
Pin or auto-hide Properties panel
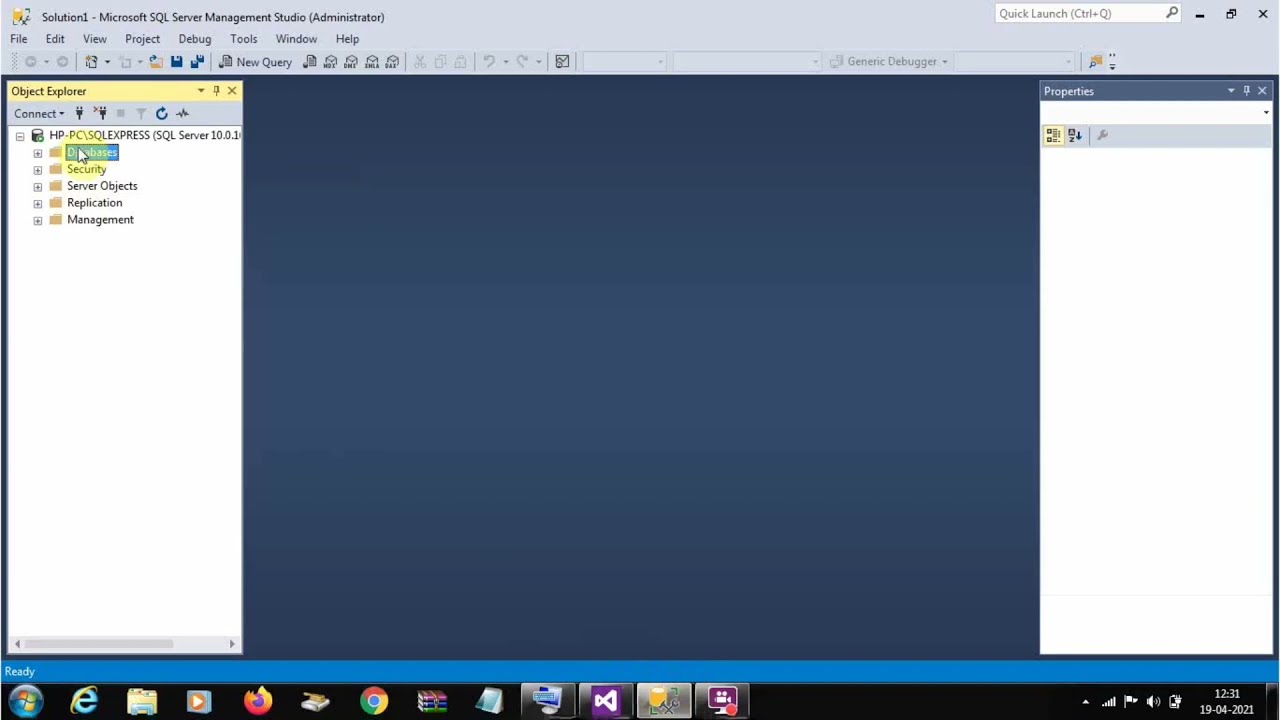tap(1246, 91)
